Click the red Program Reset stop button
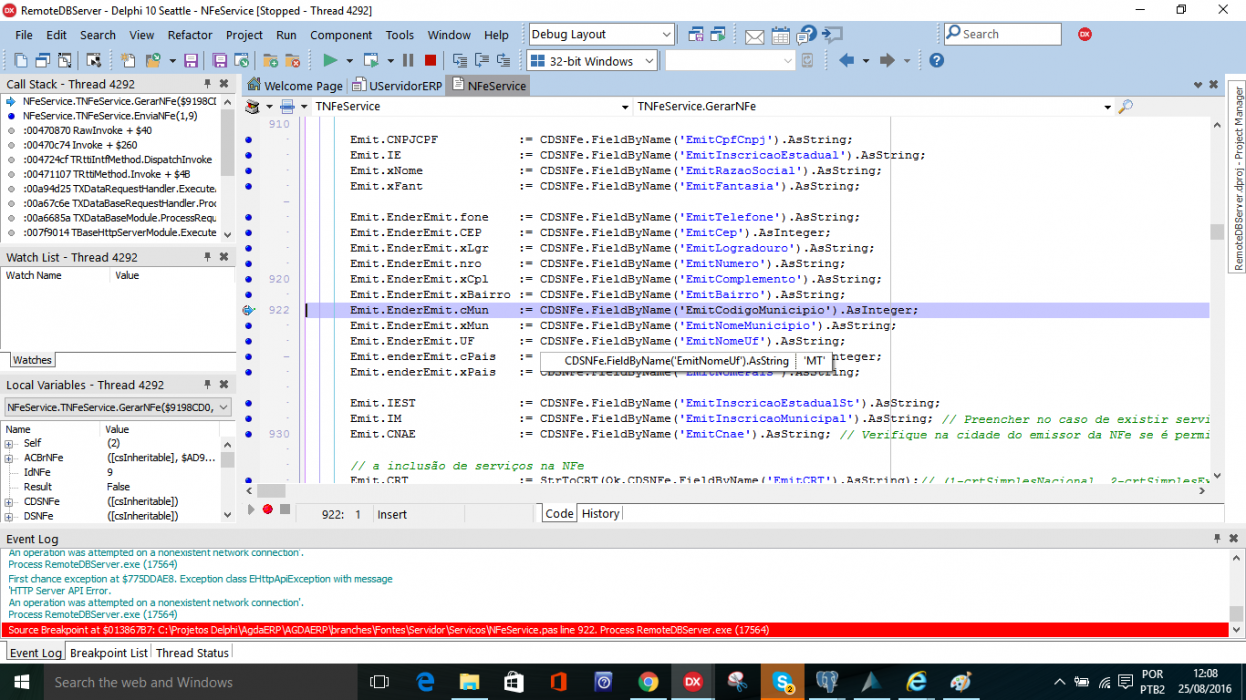 430,61
